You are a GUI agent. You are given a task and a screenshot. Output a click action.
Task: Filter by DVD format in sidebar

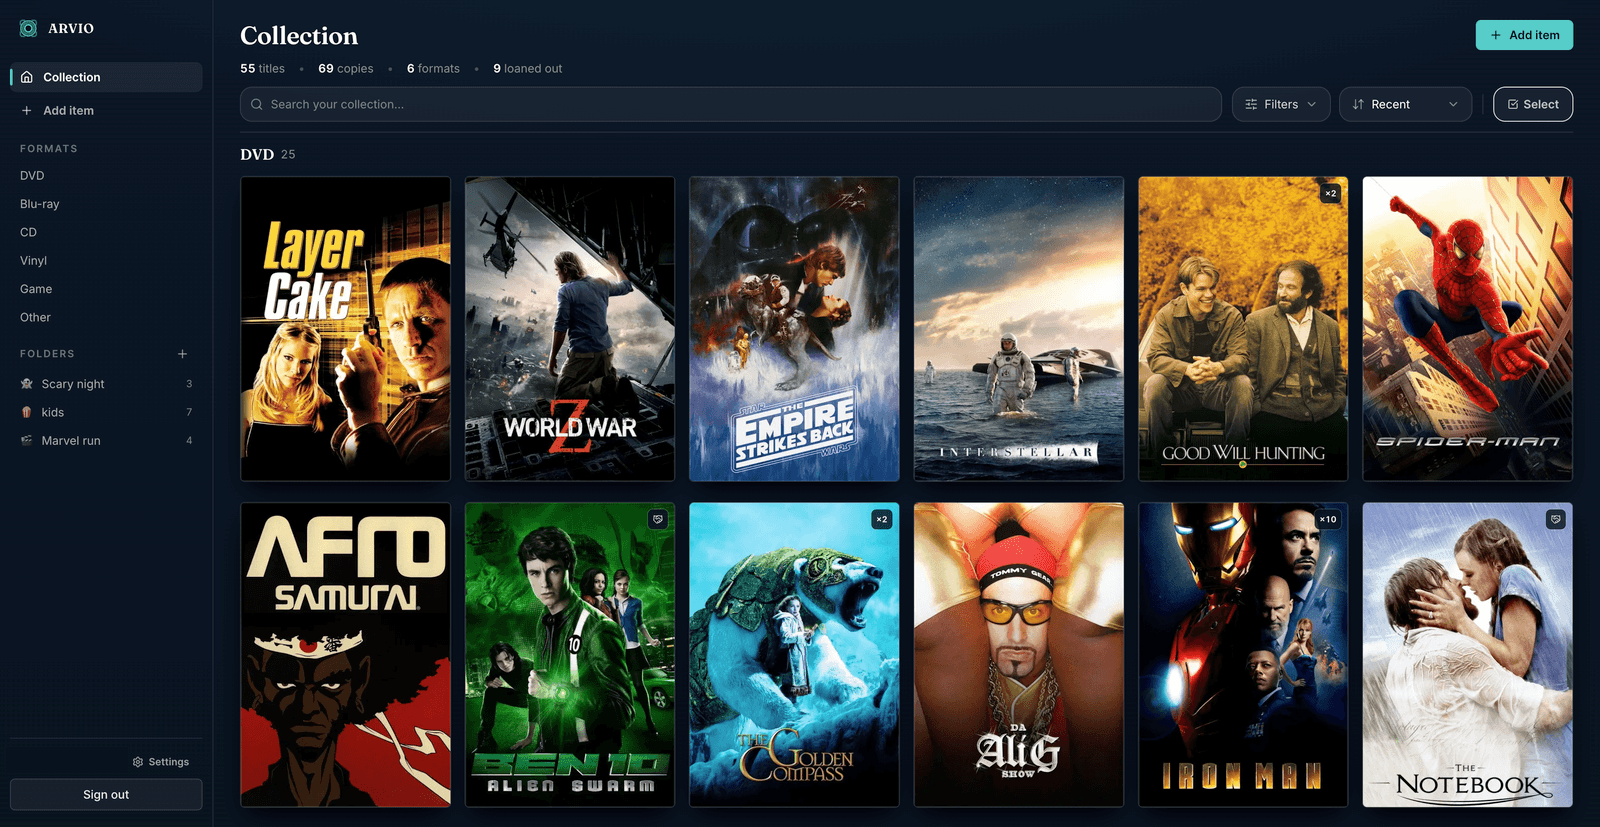coord(32,175)
